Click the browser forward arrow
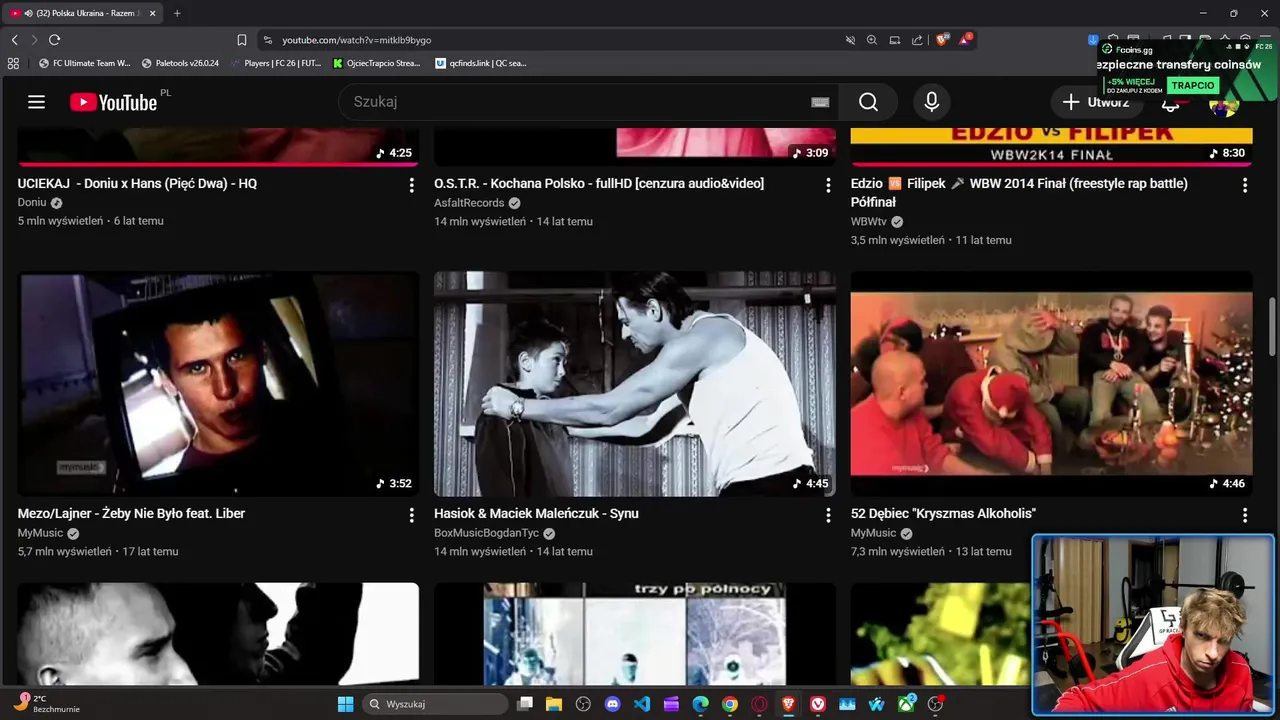This screenshot has width=1280, height=720. [x=34, y=40]
